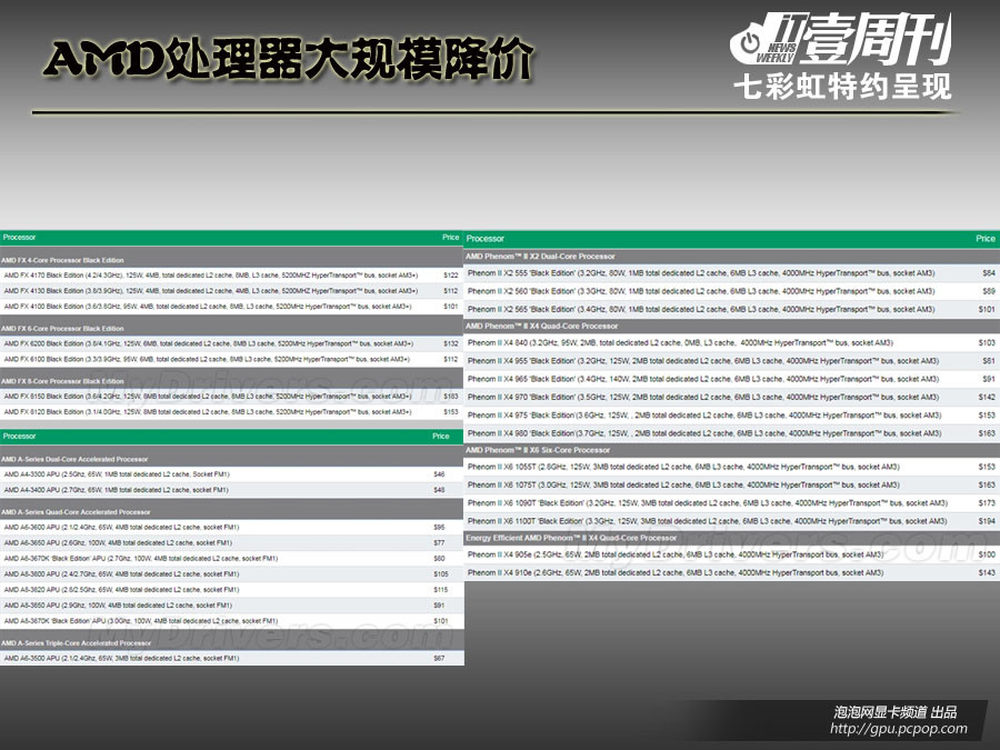
Task: Select the Phenom II X6 1075T row
Action: coord(732,485)
